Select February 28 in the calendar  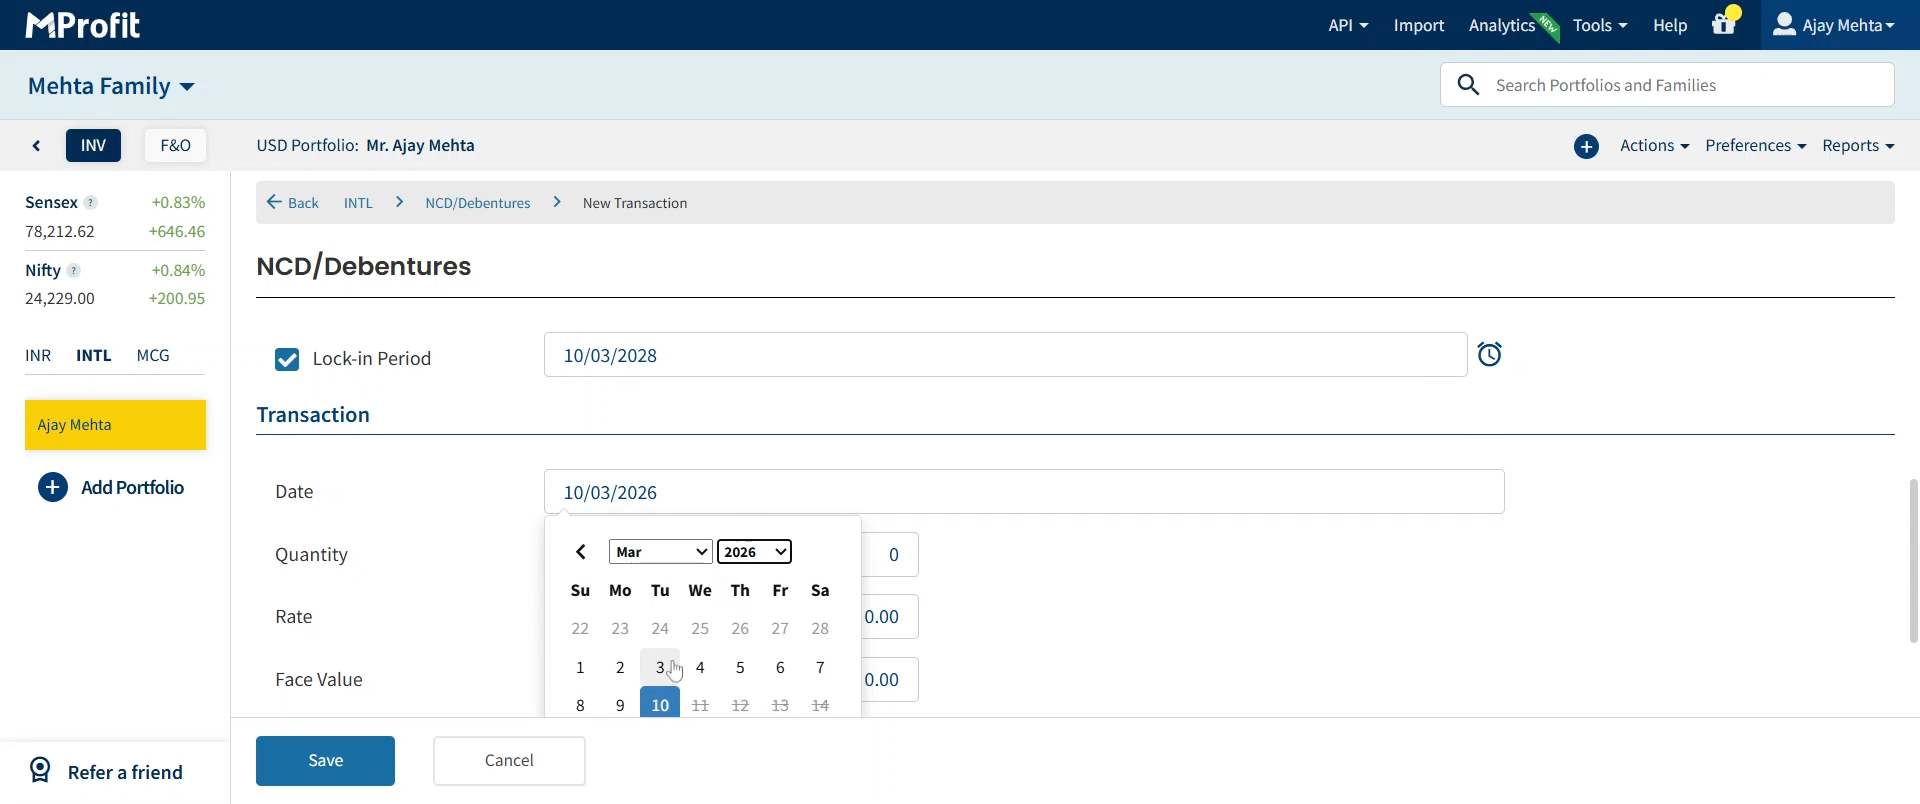pos(820,629)
